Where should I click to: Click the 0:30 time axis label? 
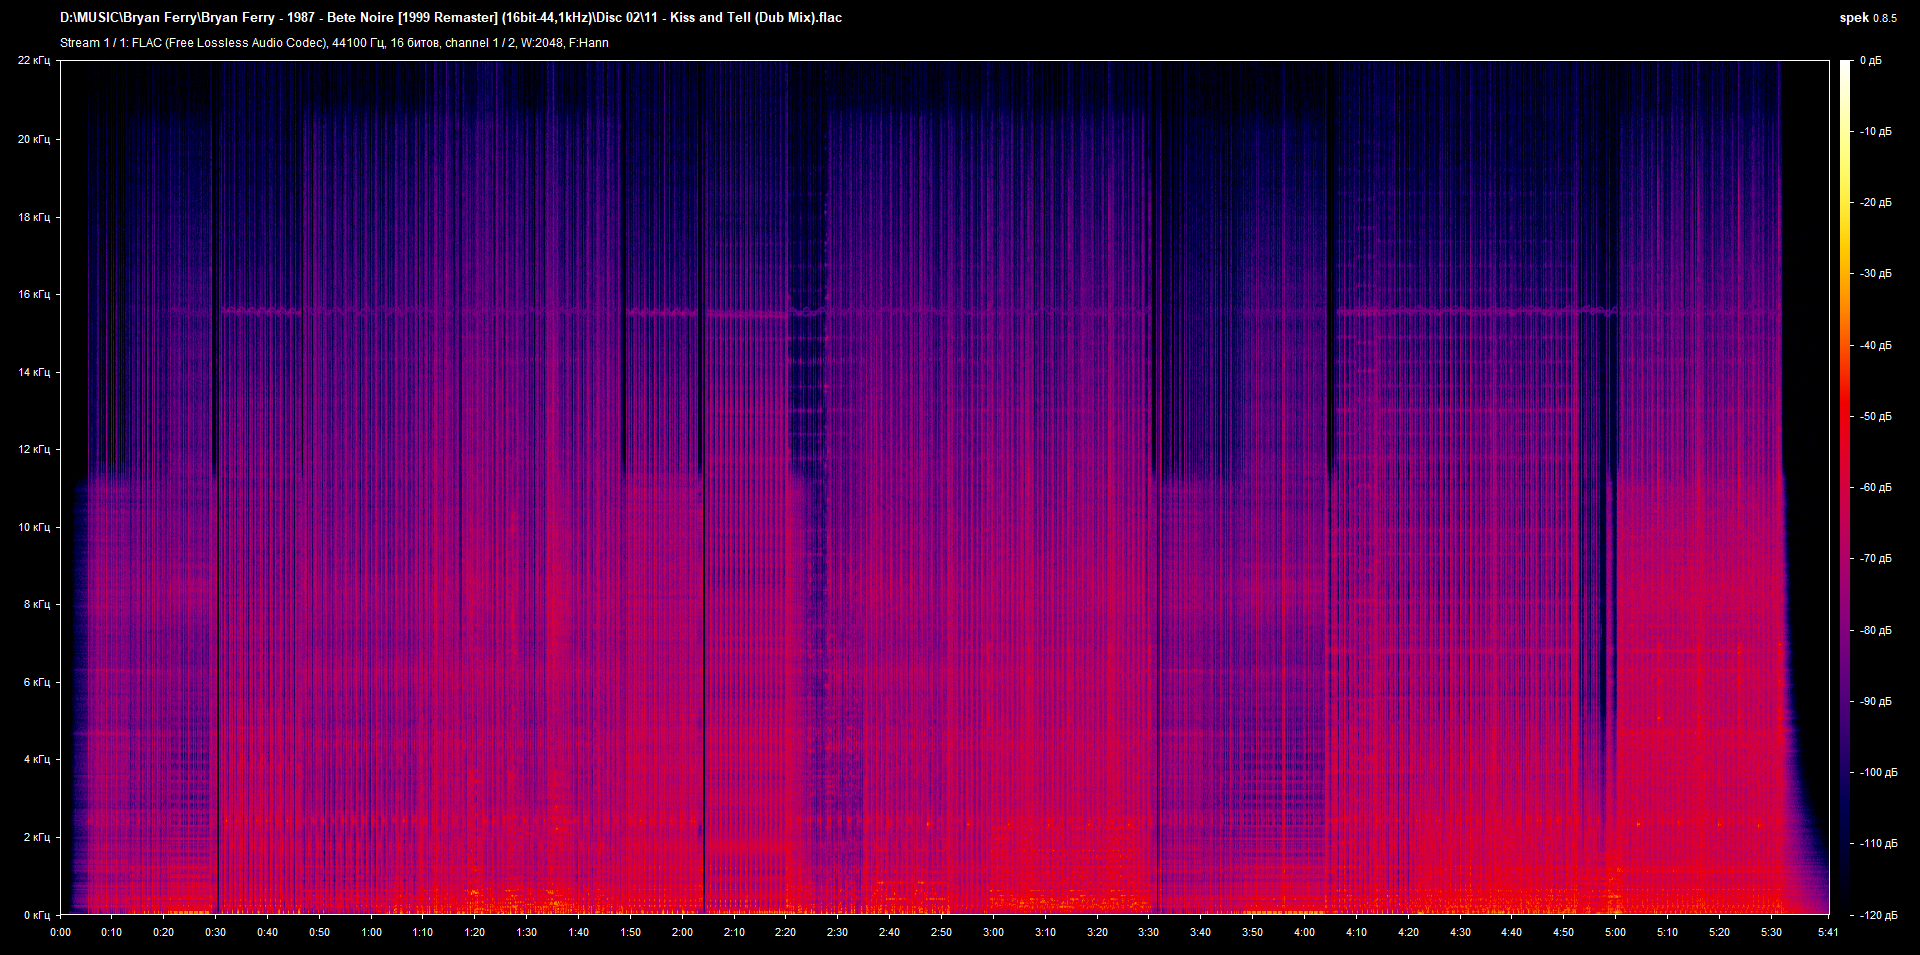pyautogui.click(x=215, y=932)
